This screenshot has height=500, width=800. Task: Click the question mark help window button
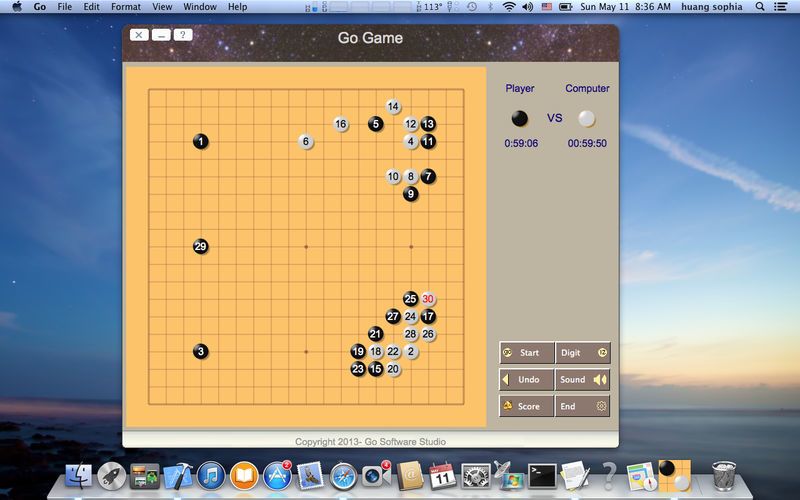[x=183, y=35]
